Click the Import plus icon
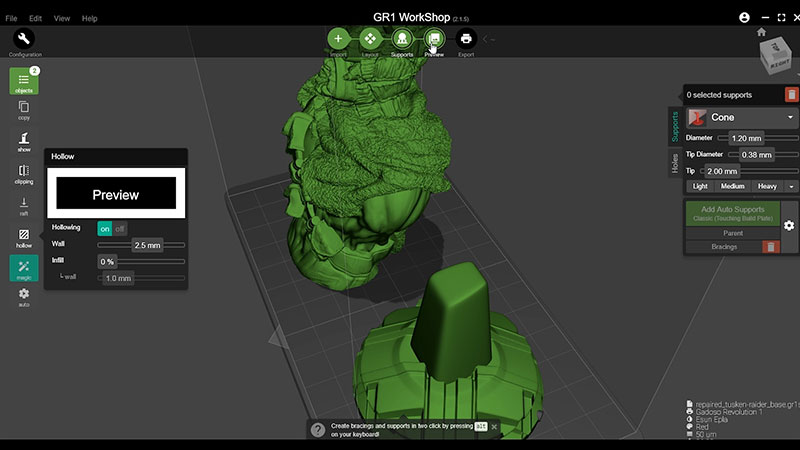This screenshot has height=450, width=800. point(338,39)
